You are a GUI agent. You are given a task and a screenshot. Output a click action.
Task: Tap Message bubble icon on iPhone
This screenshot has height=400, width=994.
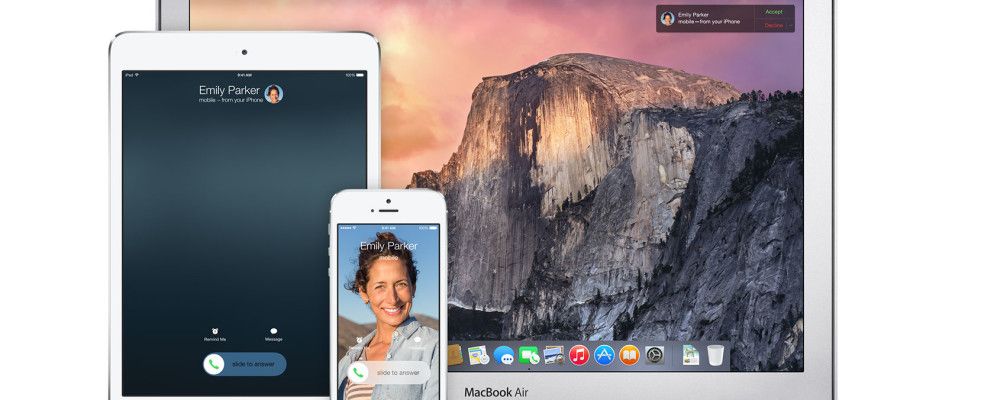[418, 340]
